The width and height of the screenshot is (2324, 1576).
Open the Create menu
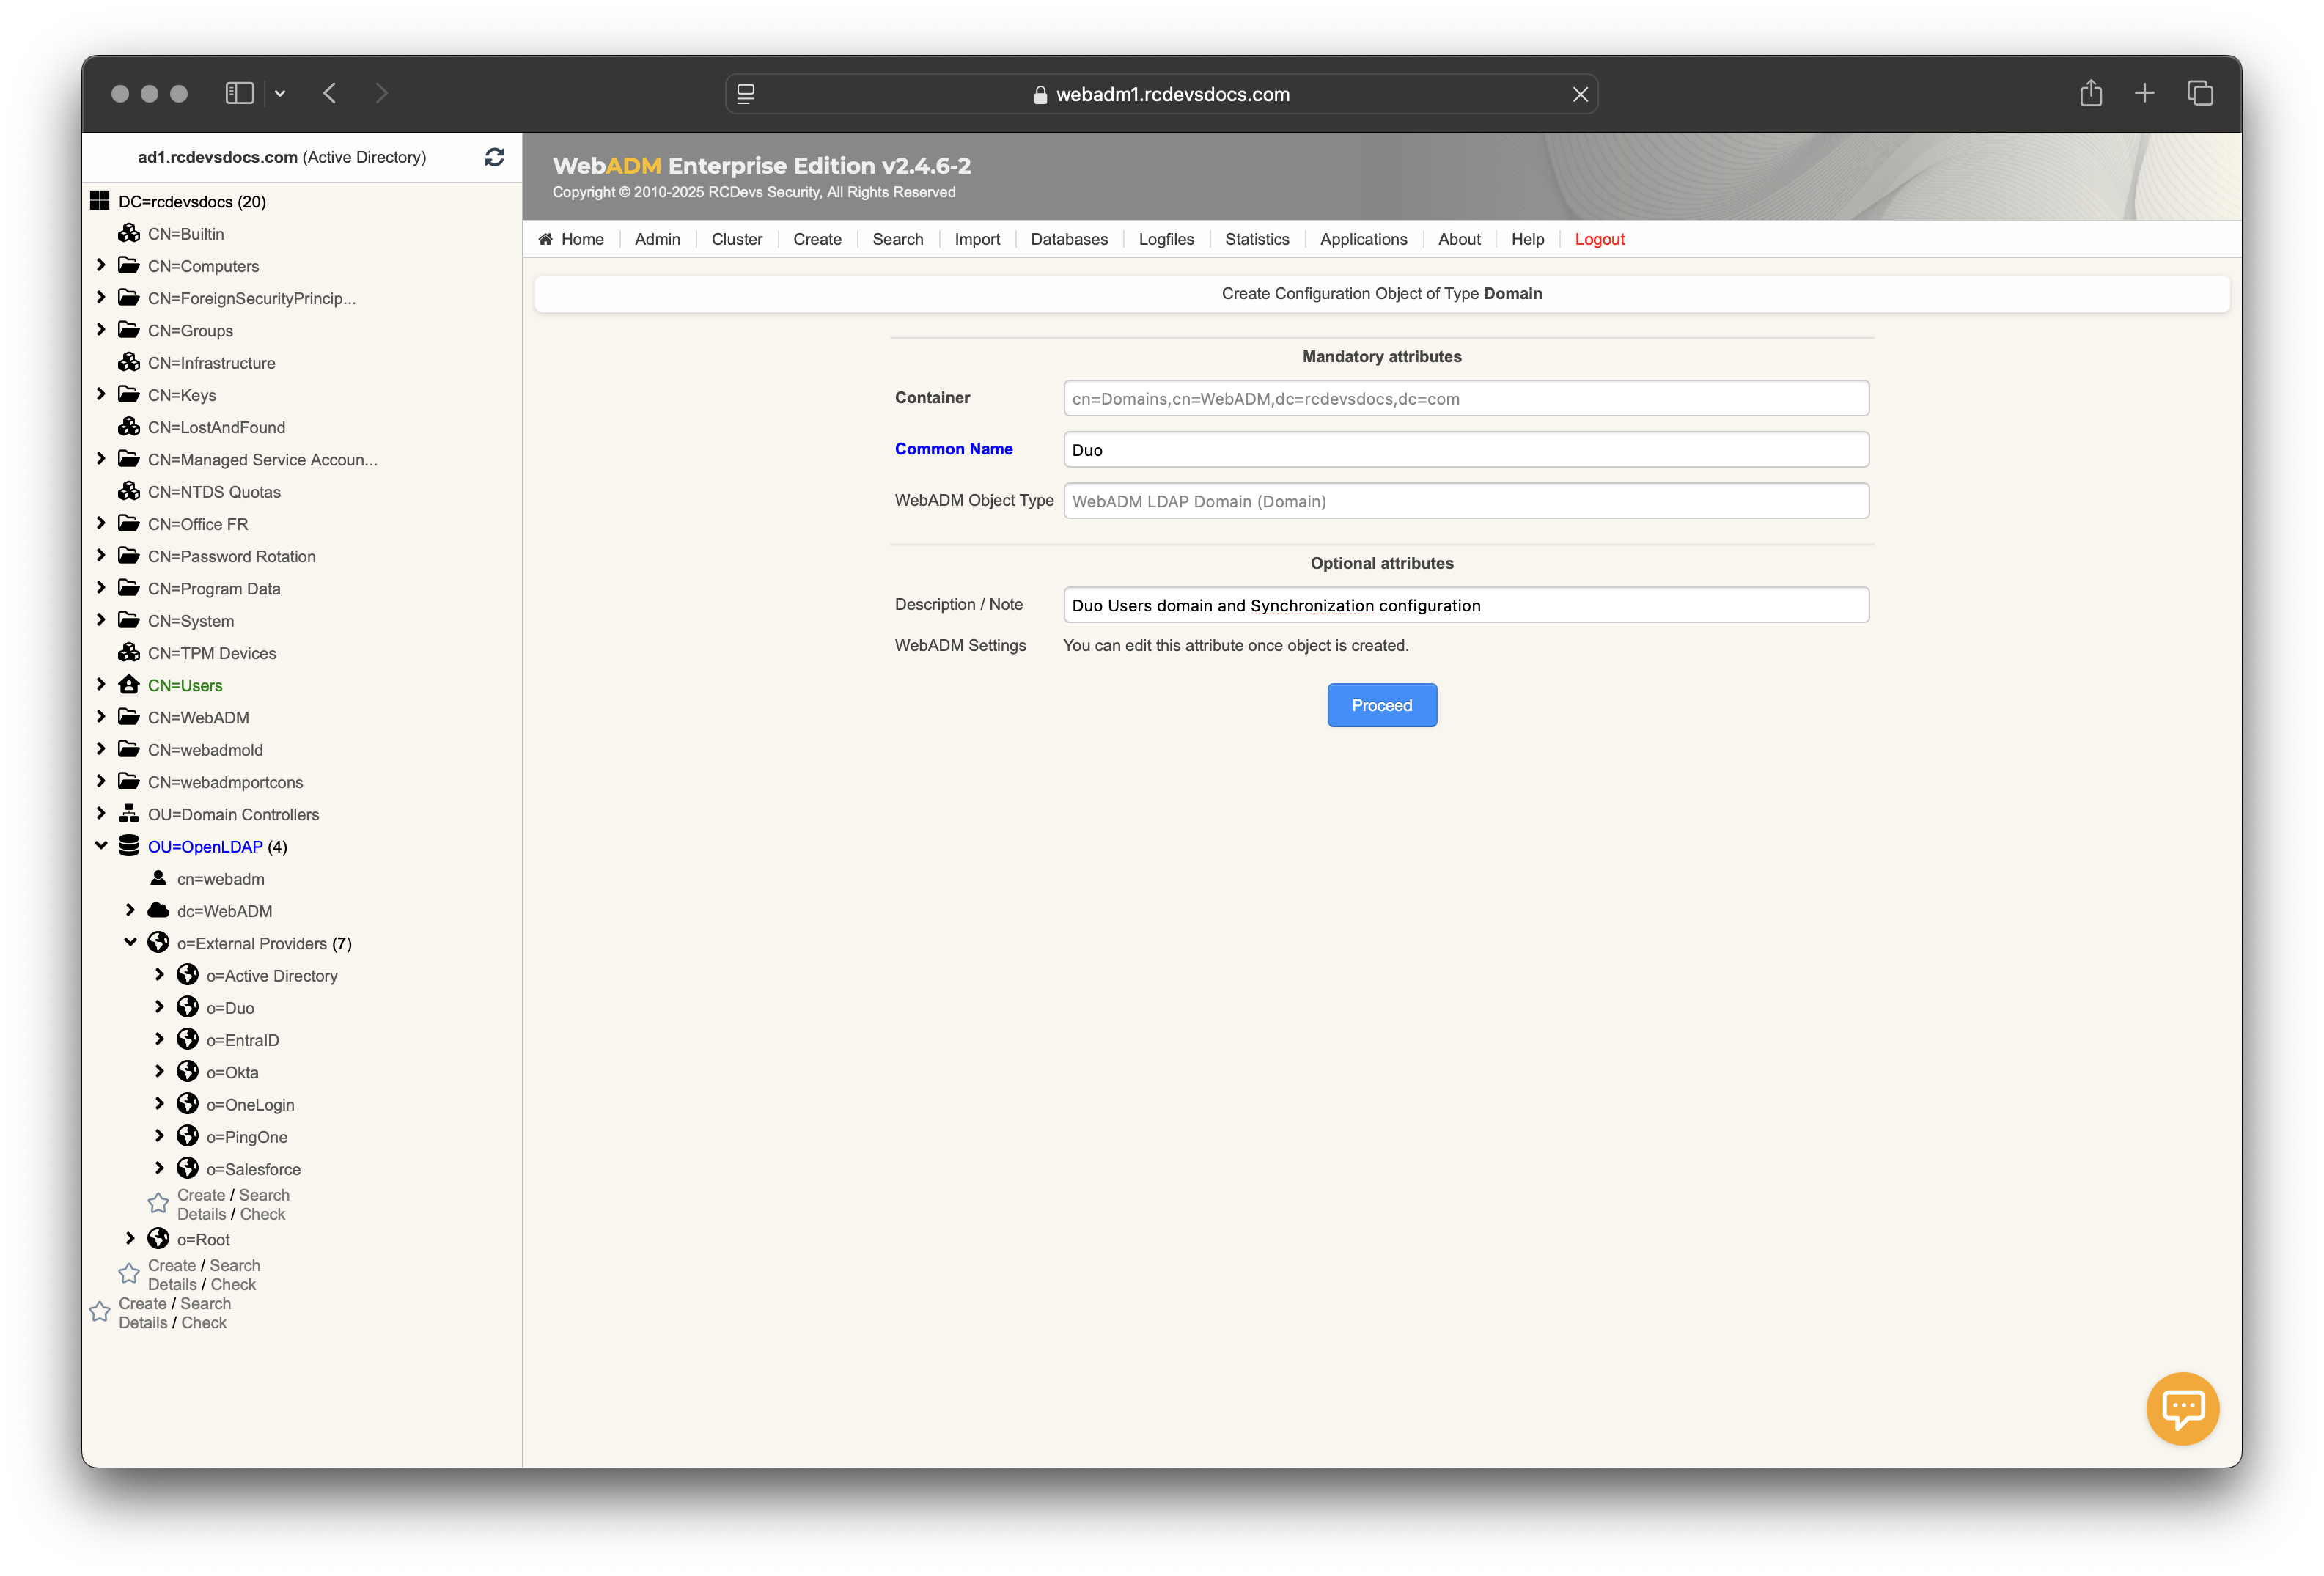tap(817, 239)
